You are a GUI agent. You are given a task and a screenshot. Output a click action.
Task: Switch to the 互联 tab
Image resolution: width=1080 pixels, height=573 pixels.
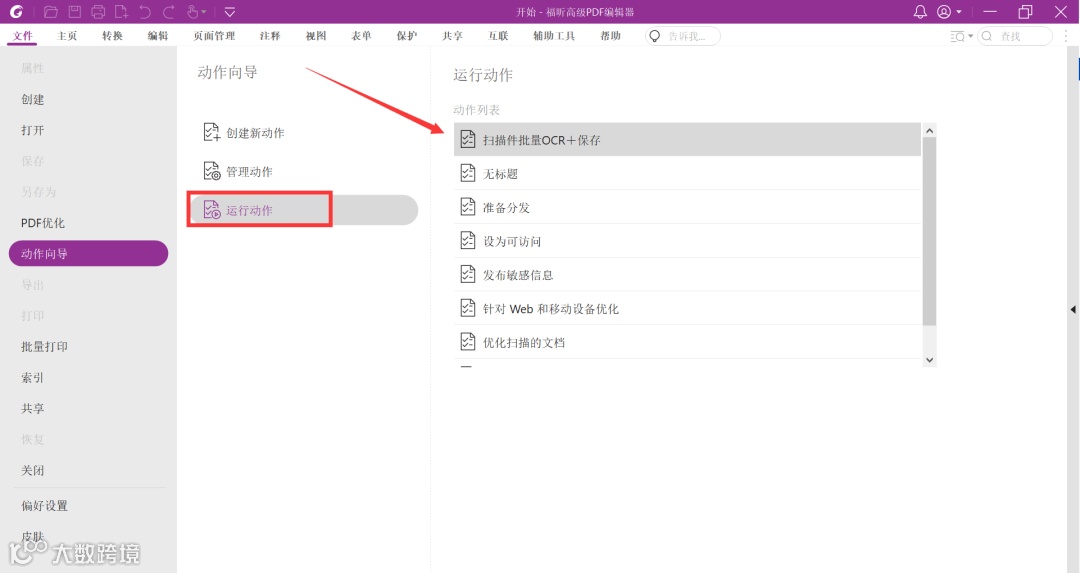pyautogui.click(x=498, y=36)
